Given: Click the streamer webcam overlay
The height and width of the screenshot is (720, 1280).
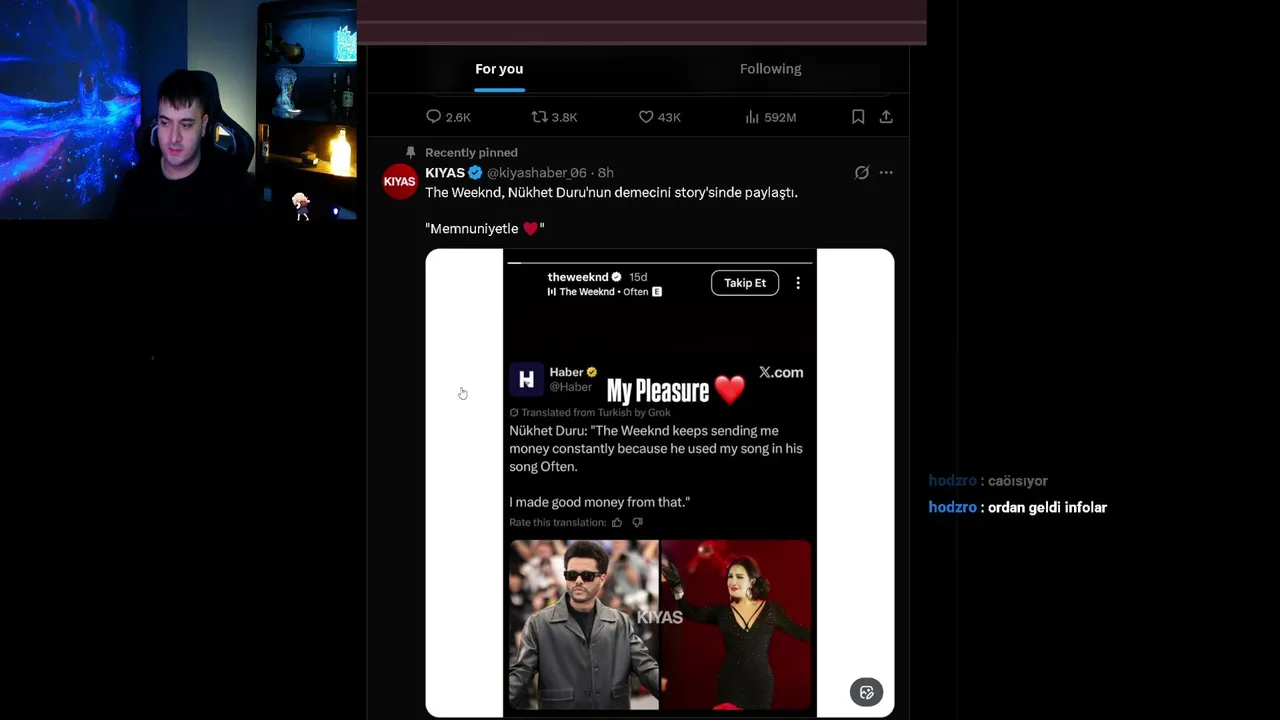Looking at the screenshot, I should (178, 109).
